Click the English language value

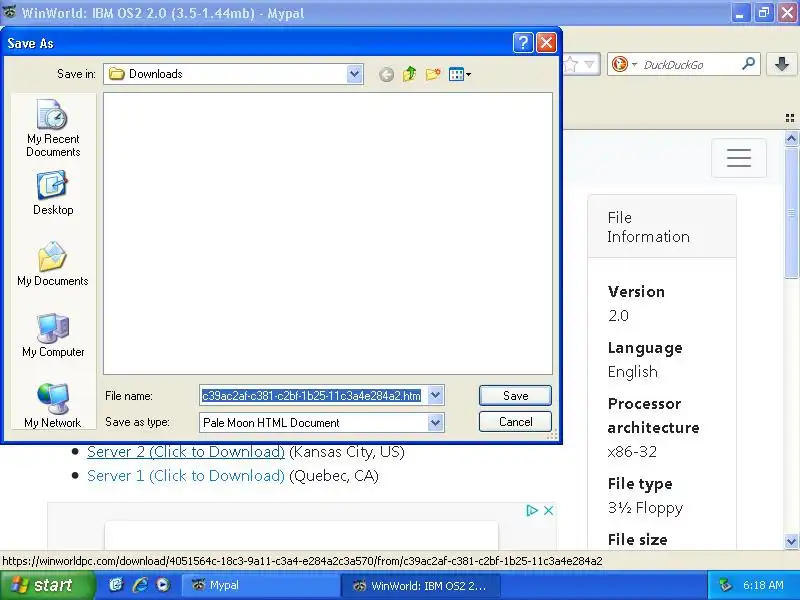(x=633, y=372)
